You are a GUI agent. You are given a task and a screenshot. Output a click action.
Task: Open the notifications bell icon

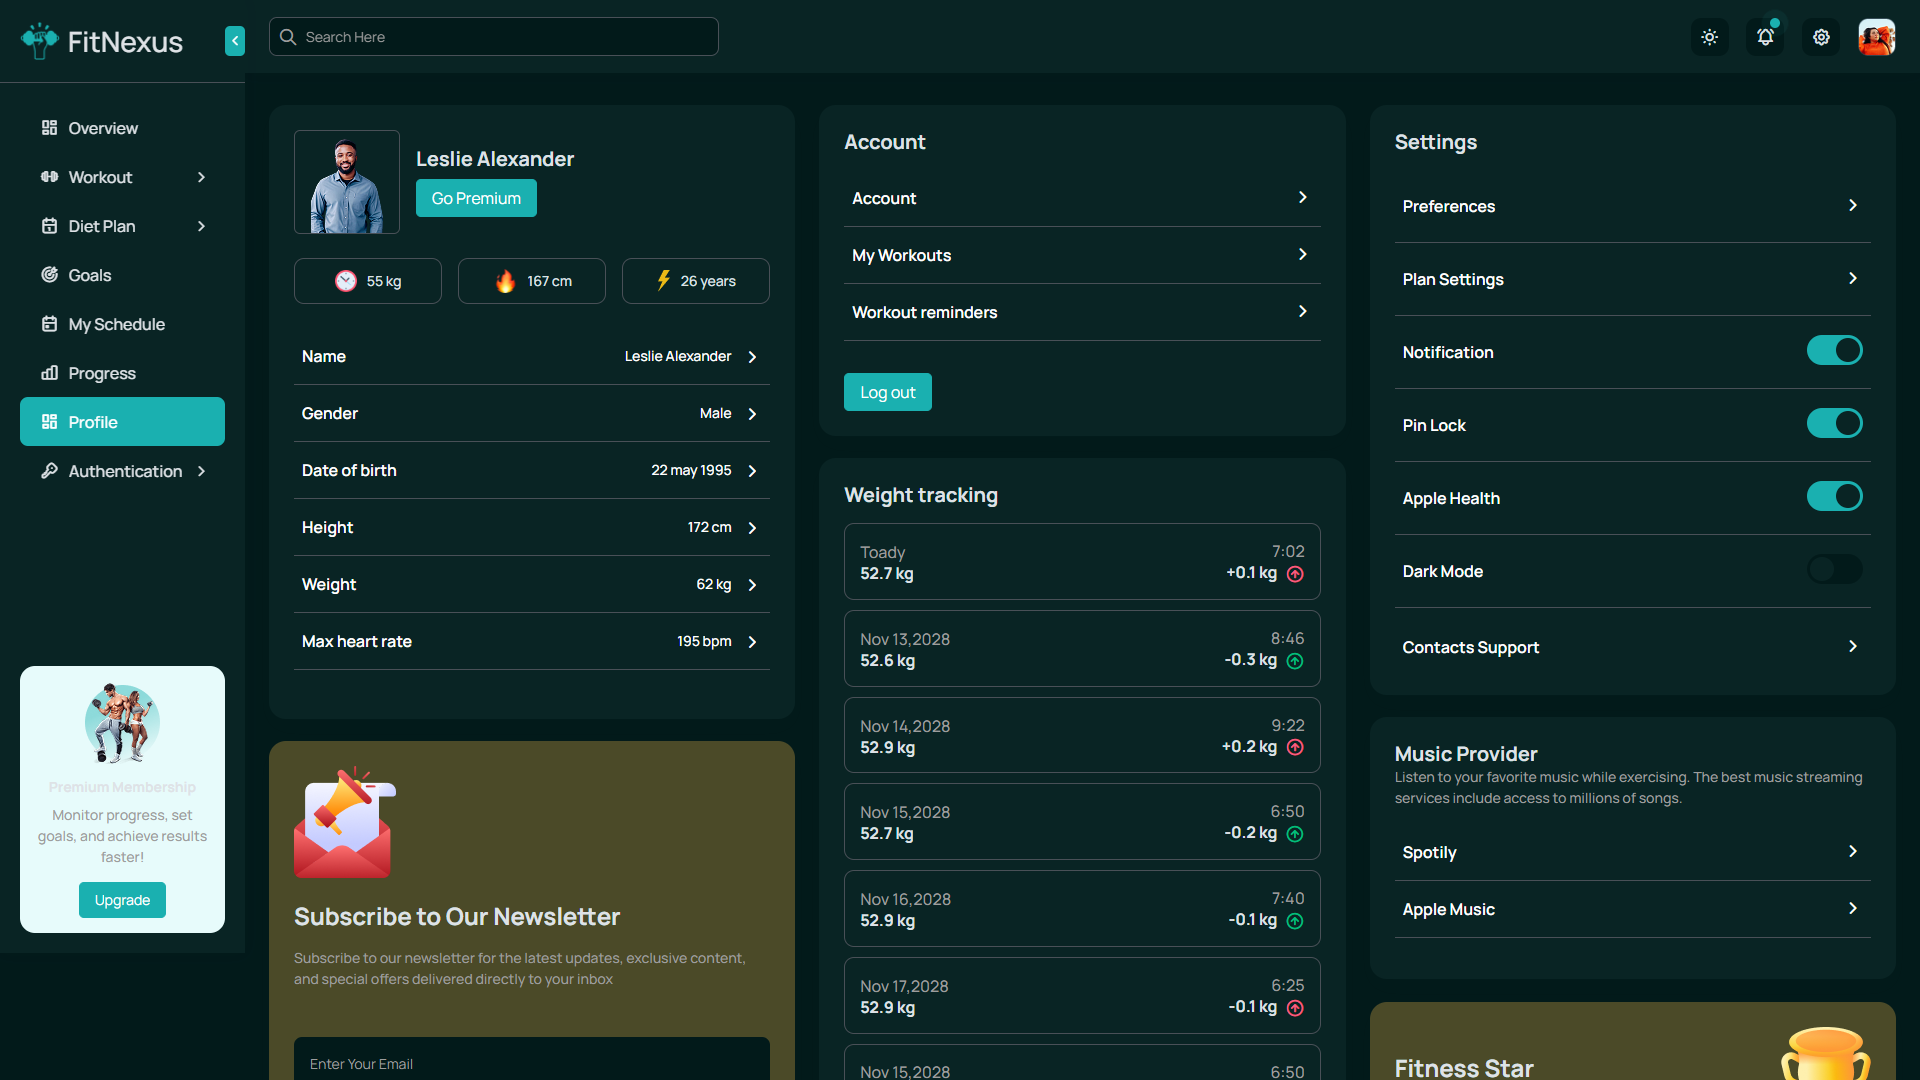[1765, 36]
